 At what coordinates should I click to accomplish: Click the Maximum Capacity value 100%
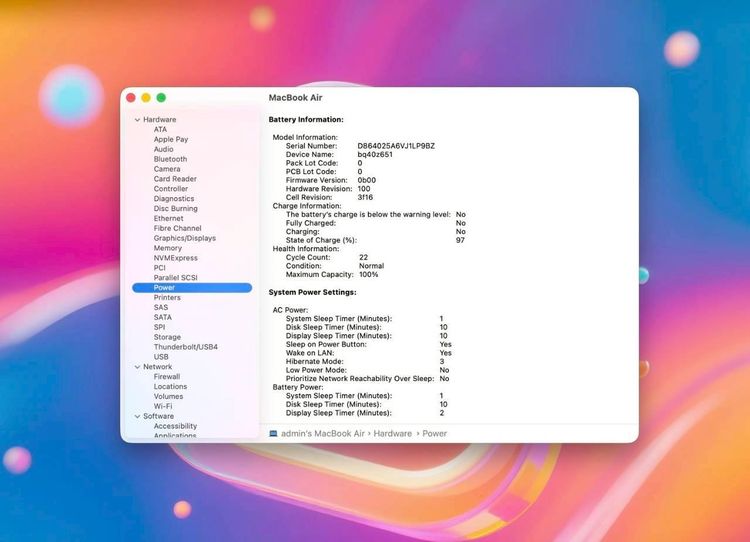pyautogui.click(x=369, y=275)
